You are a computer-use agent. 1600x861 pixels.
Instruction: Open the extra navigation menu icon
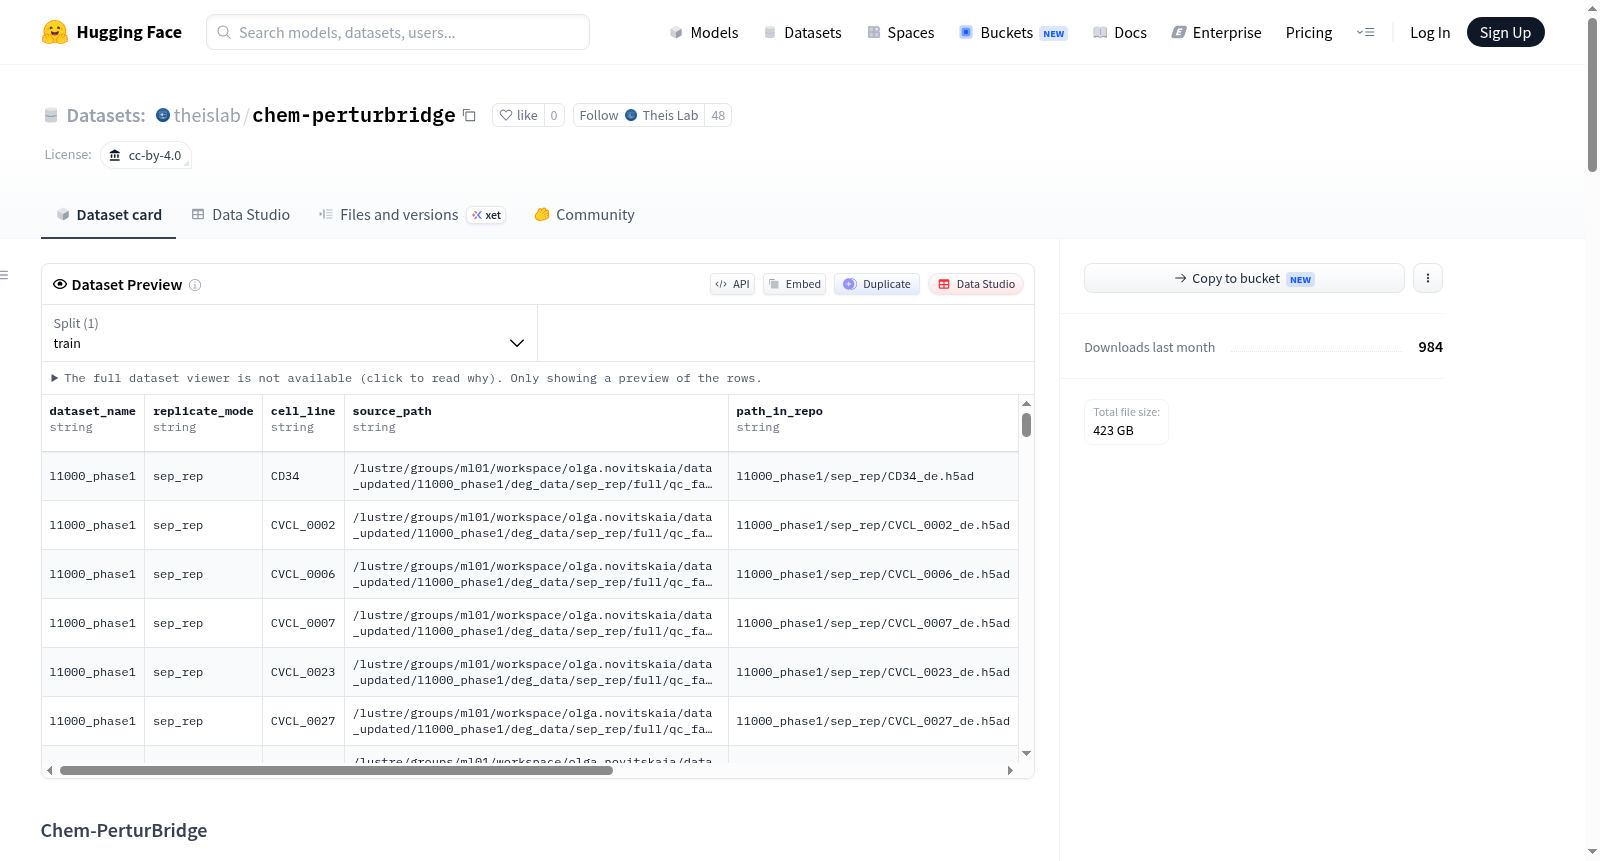(x=1365, y=32)
